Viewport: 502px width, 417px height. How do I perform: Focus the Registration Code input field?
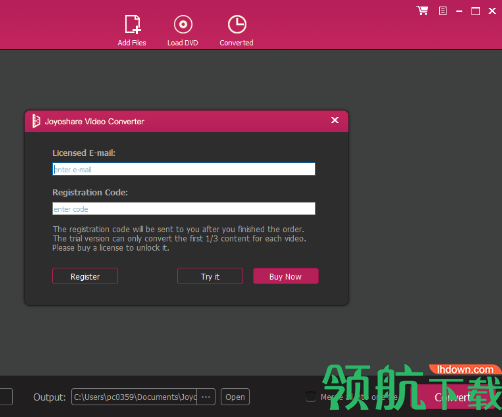point(184,209)
